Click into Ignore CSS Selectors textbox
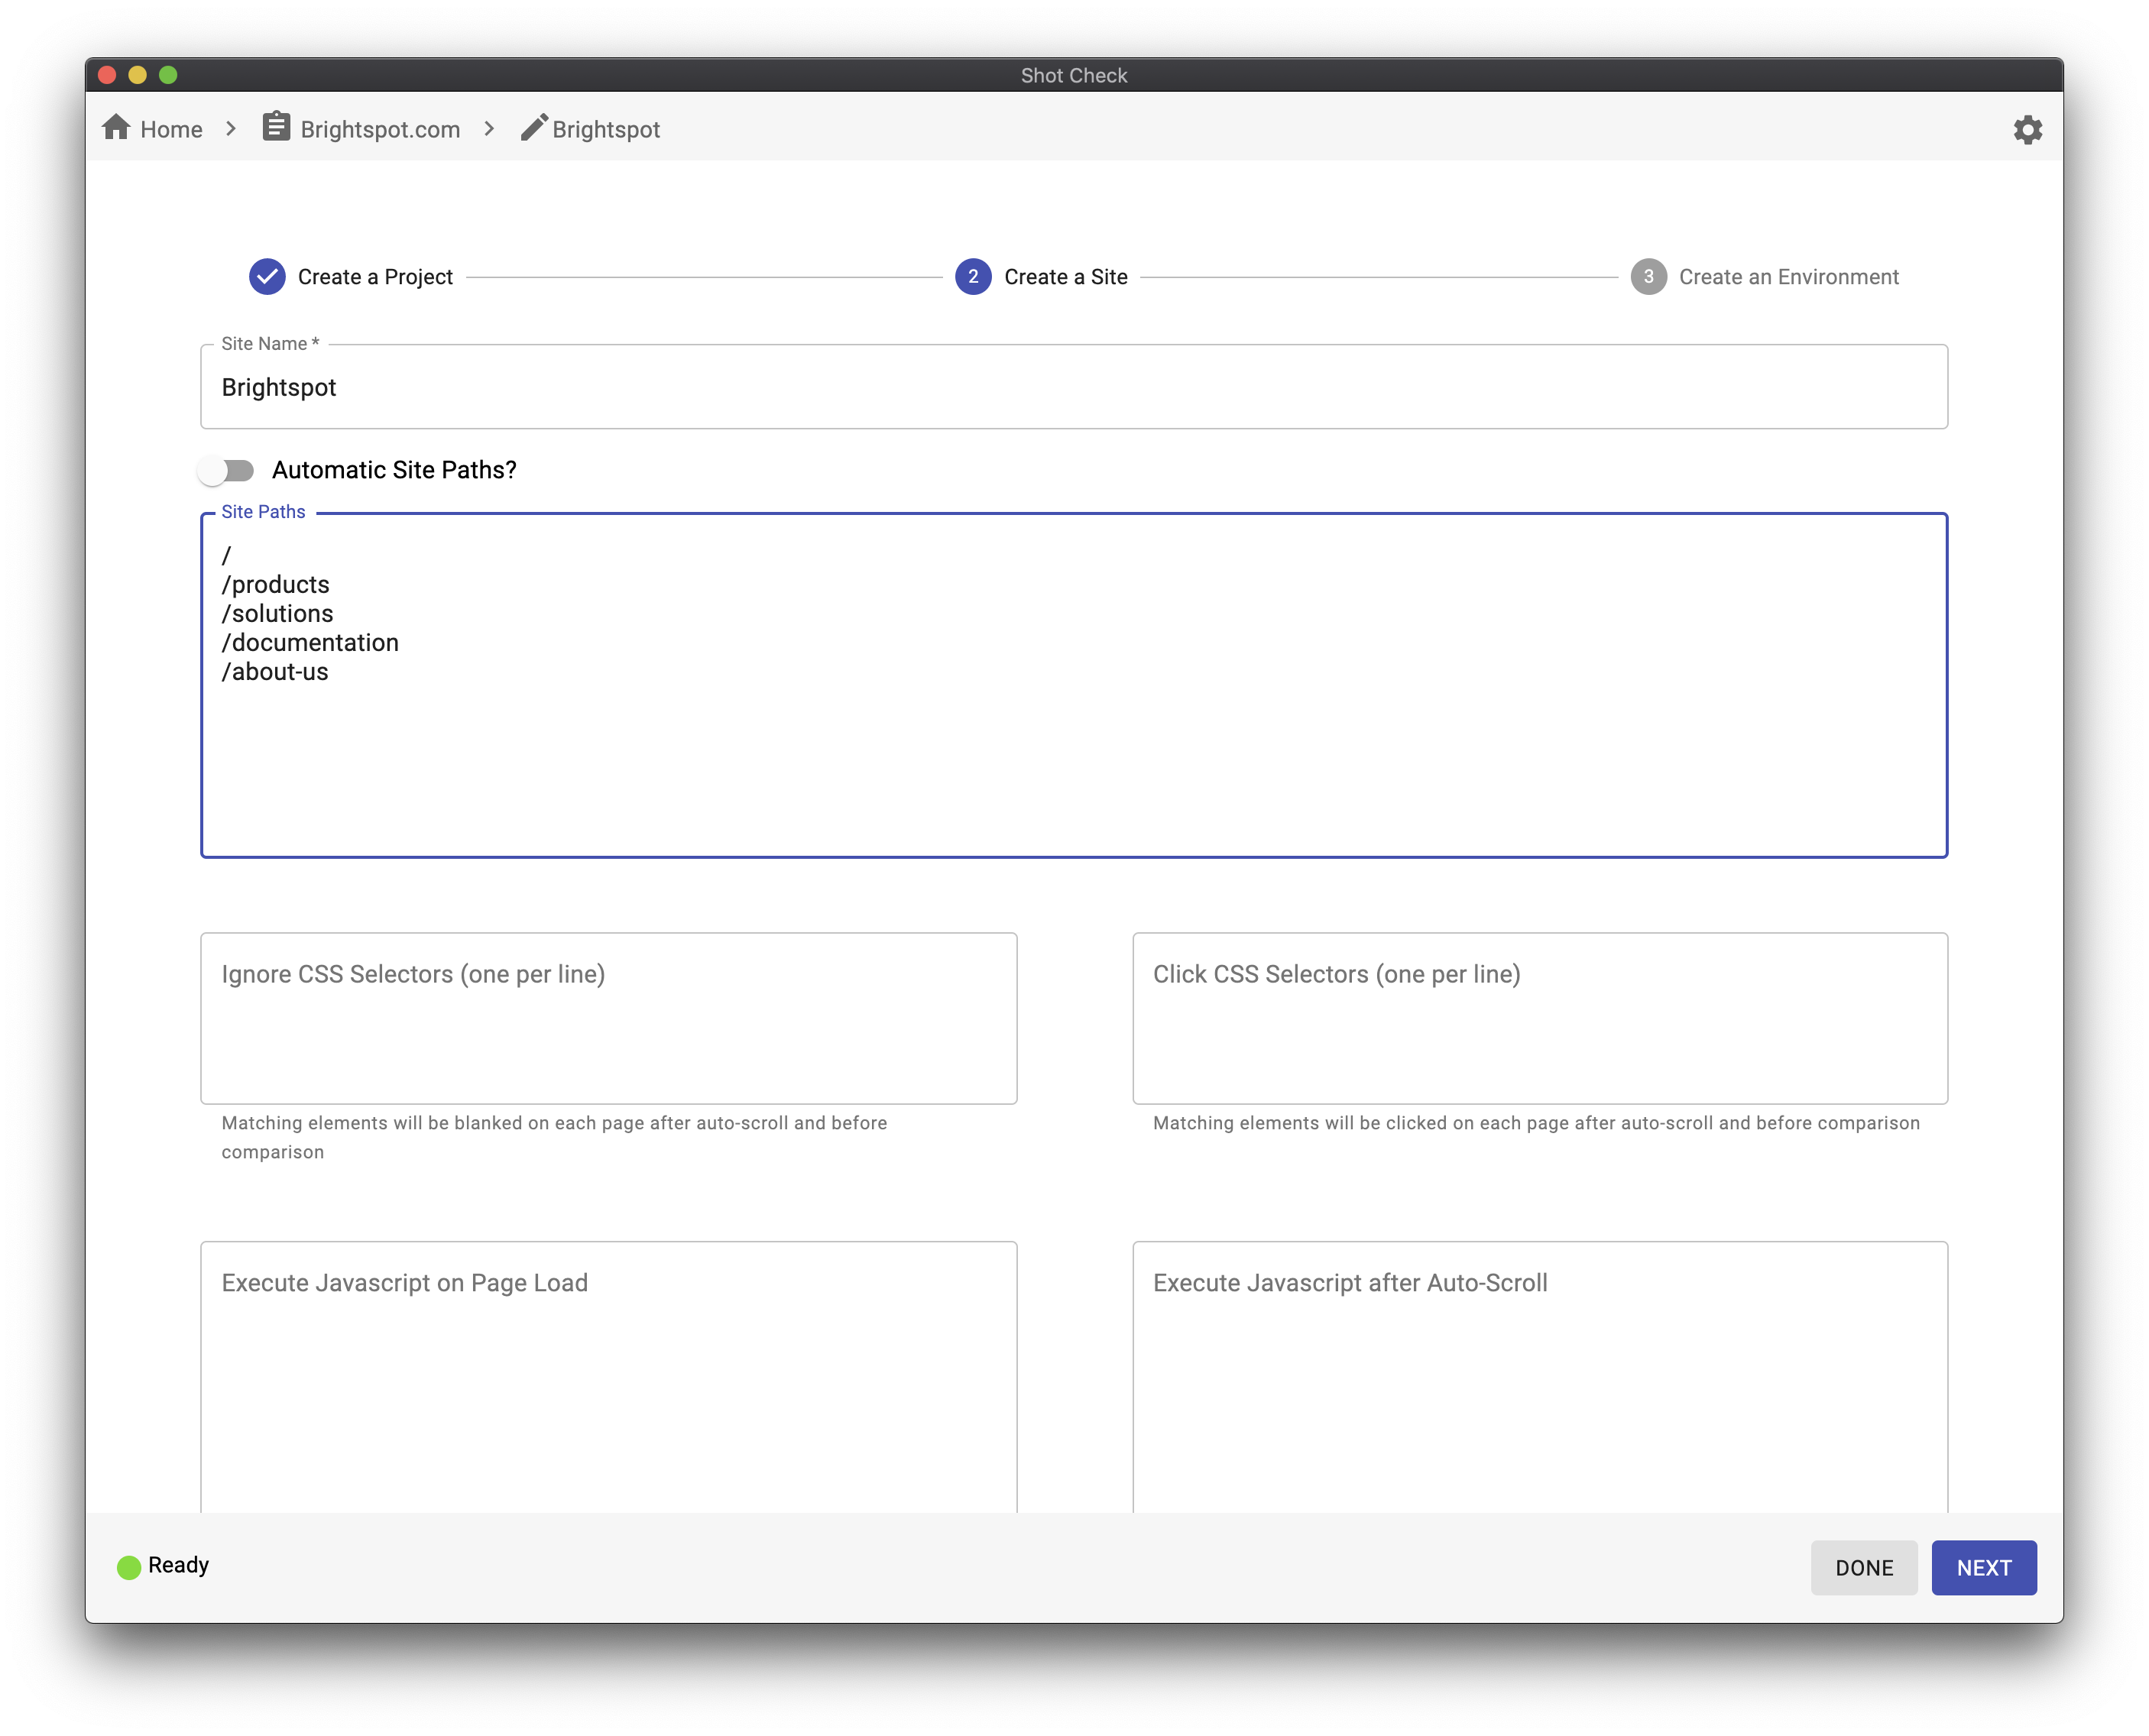The height and width of the screenshot is (1736, 2149). coord(608,1019)
